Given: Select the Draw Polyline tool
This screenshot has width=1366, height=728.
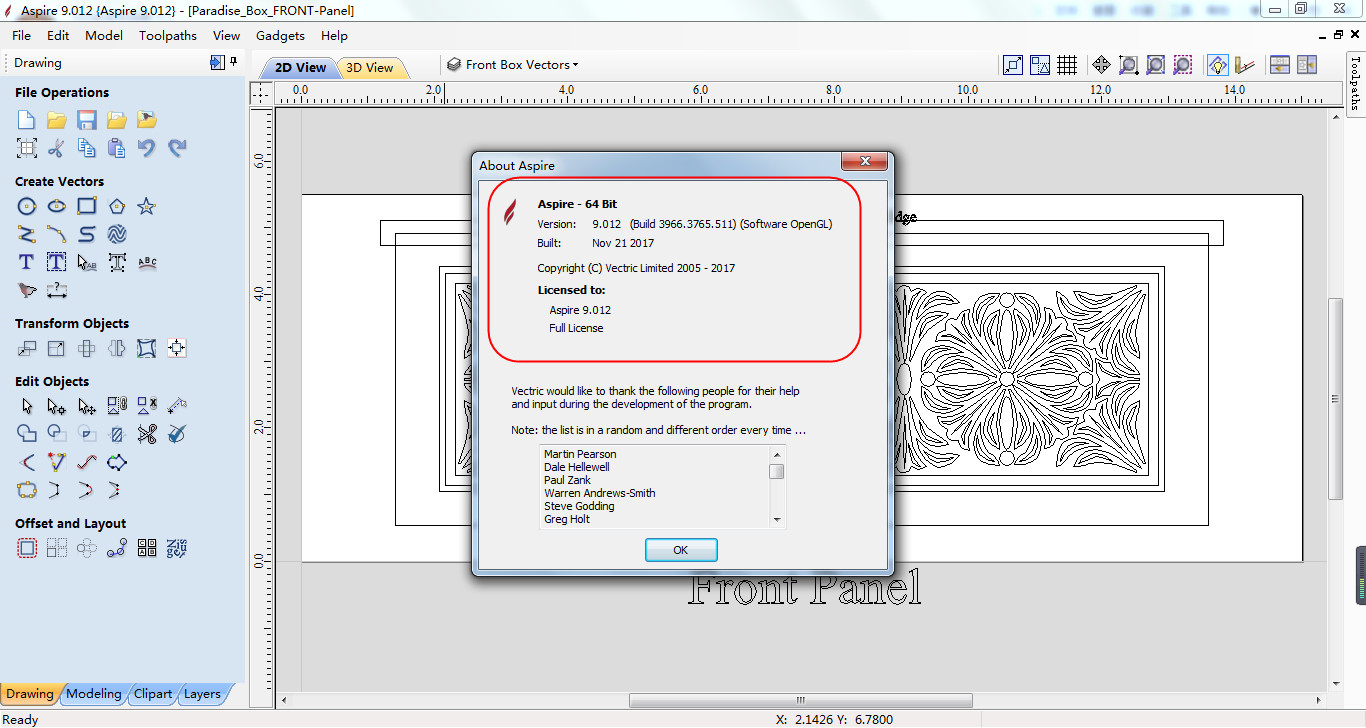Looking at the screenshot, I should click(x=27, y=234).
